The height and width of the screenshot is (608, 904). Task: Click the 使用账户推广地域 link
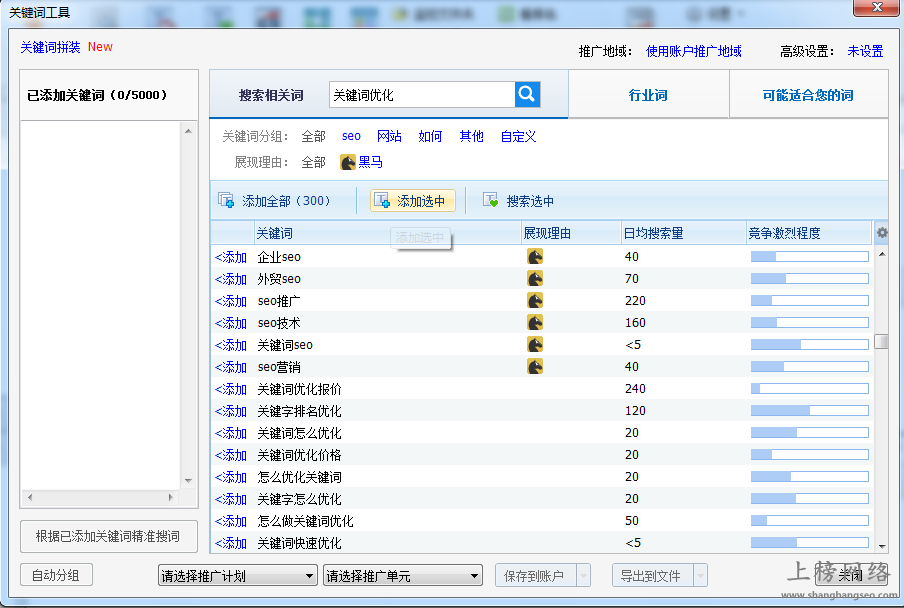[x=693, y=51]
